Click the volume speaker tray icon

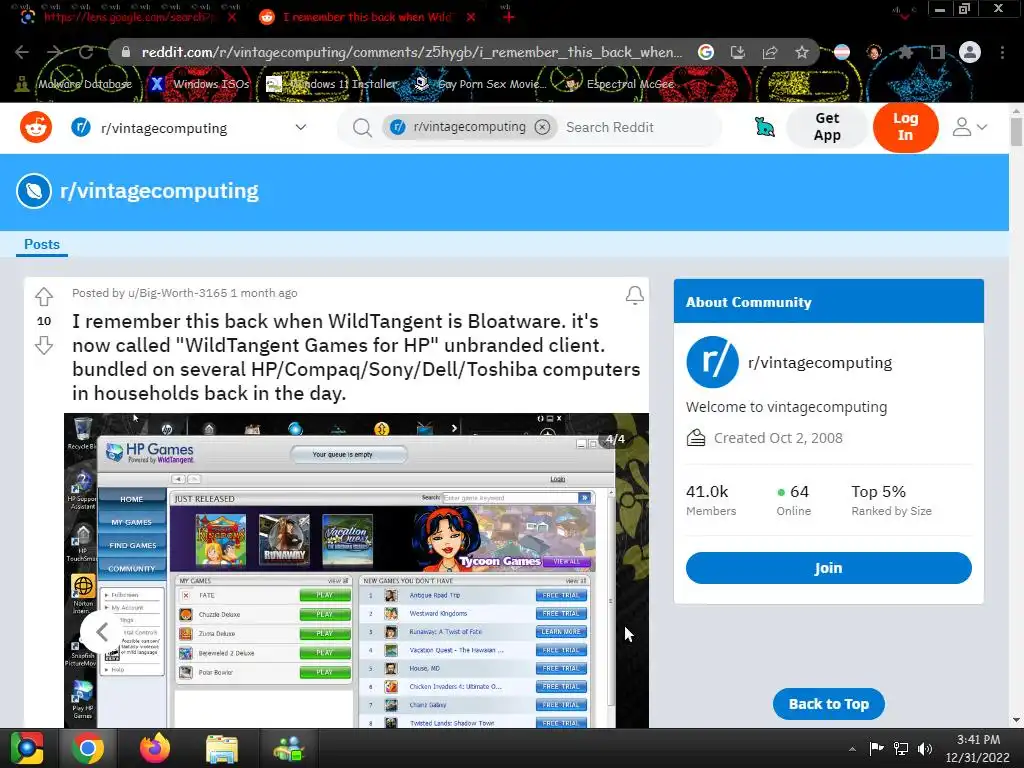[x=925, y=748]
